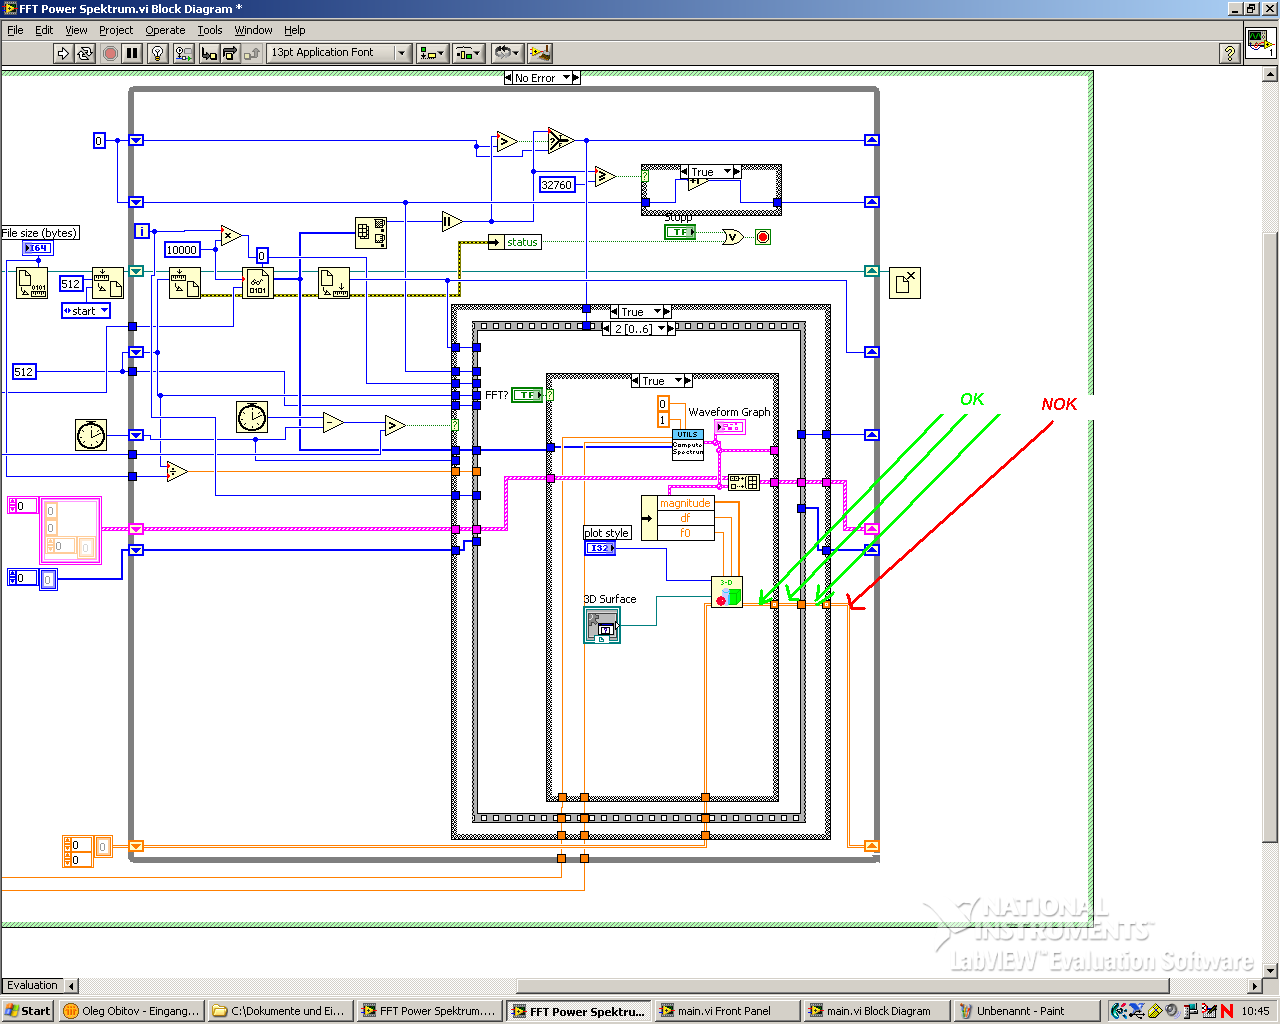Open the 13pt Application Font dropdown
1280x1024 pixels.
pyautogui.click(x=340, y=53)
